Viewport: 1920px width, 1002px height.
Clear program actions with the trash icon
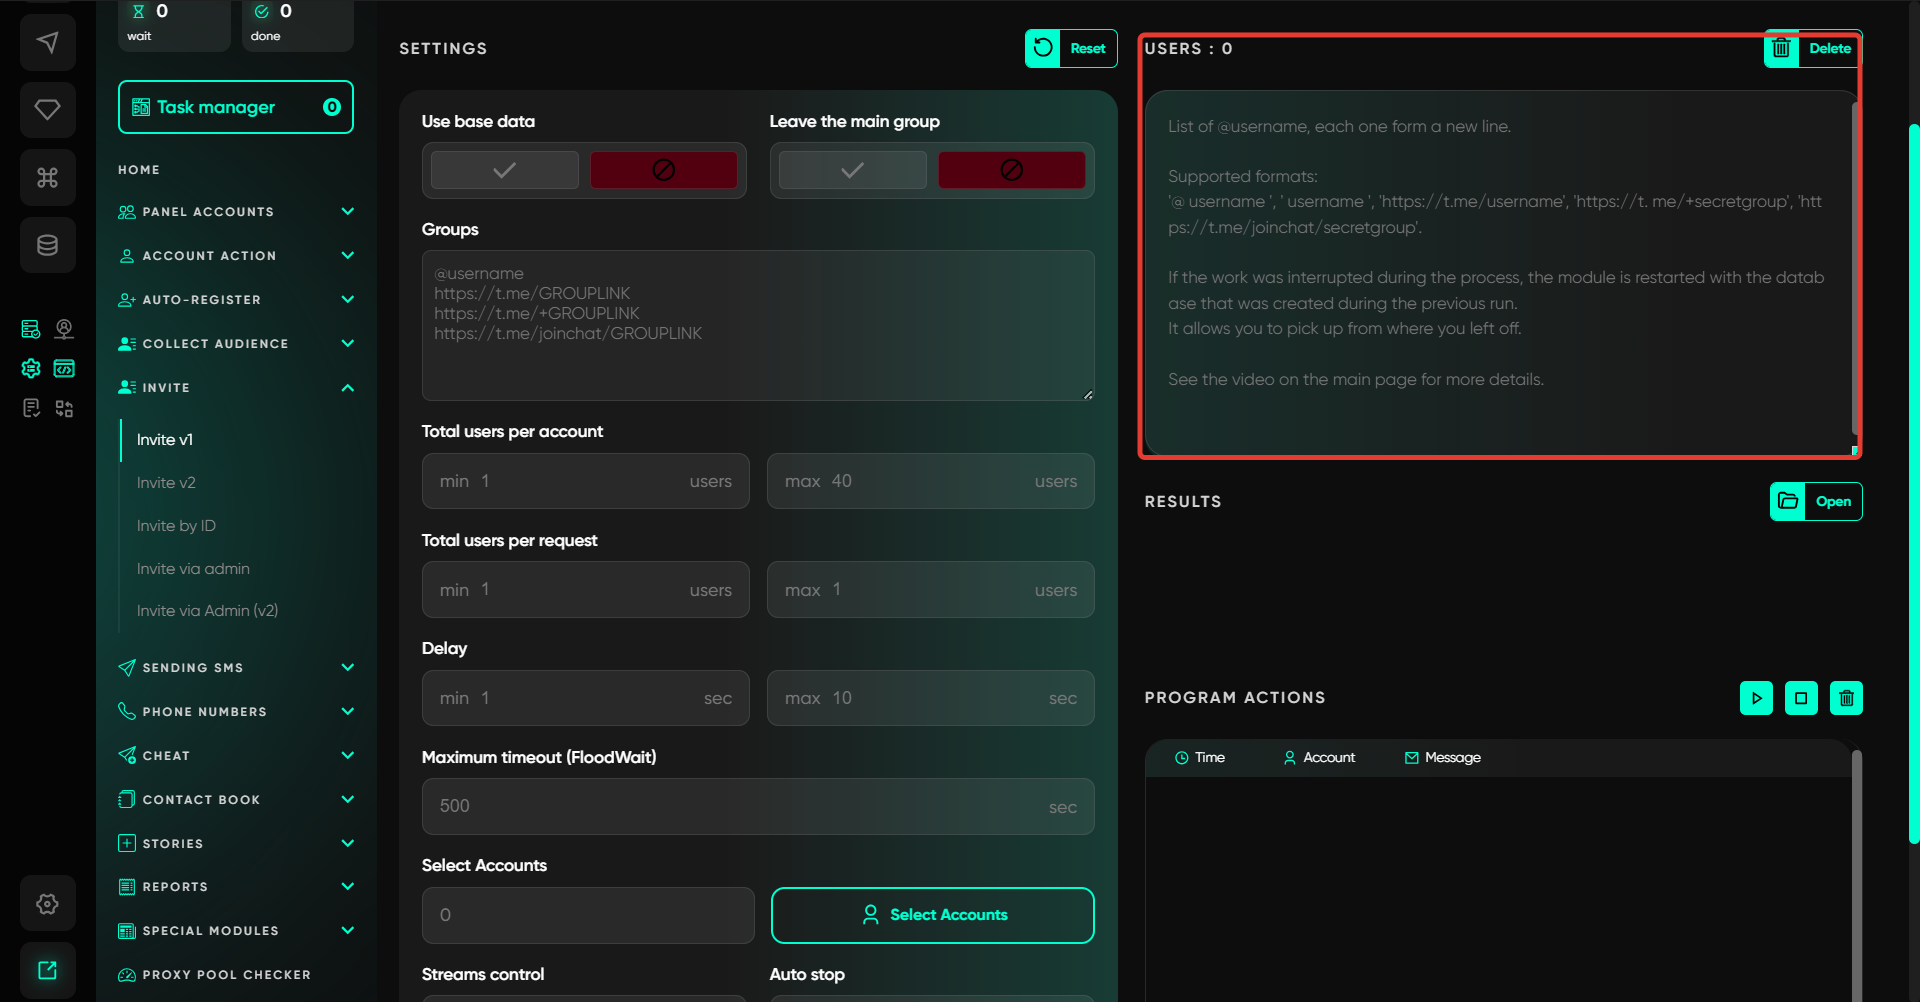(x=1846, y=698)
